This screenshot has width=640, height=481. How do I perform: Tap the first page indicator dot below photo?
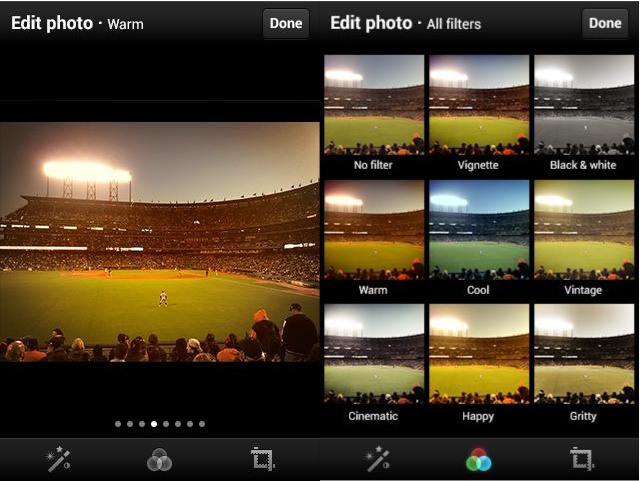point(118,424)
